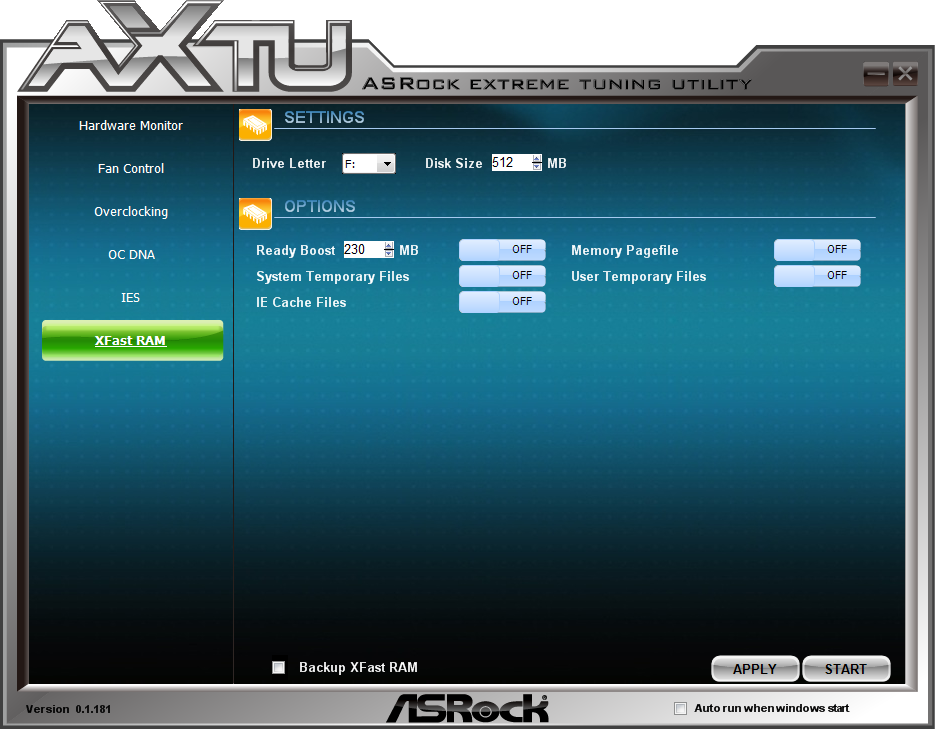Click the OPTIONS section chip icon
Viewport: 935px width, 729px height.
(x=255, y=213)
